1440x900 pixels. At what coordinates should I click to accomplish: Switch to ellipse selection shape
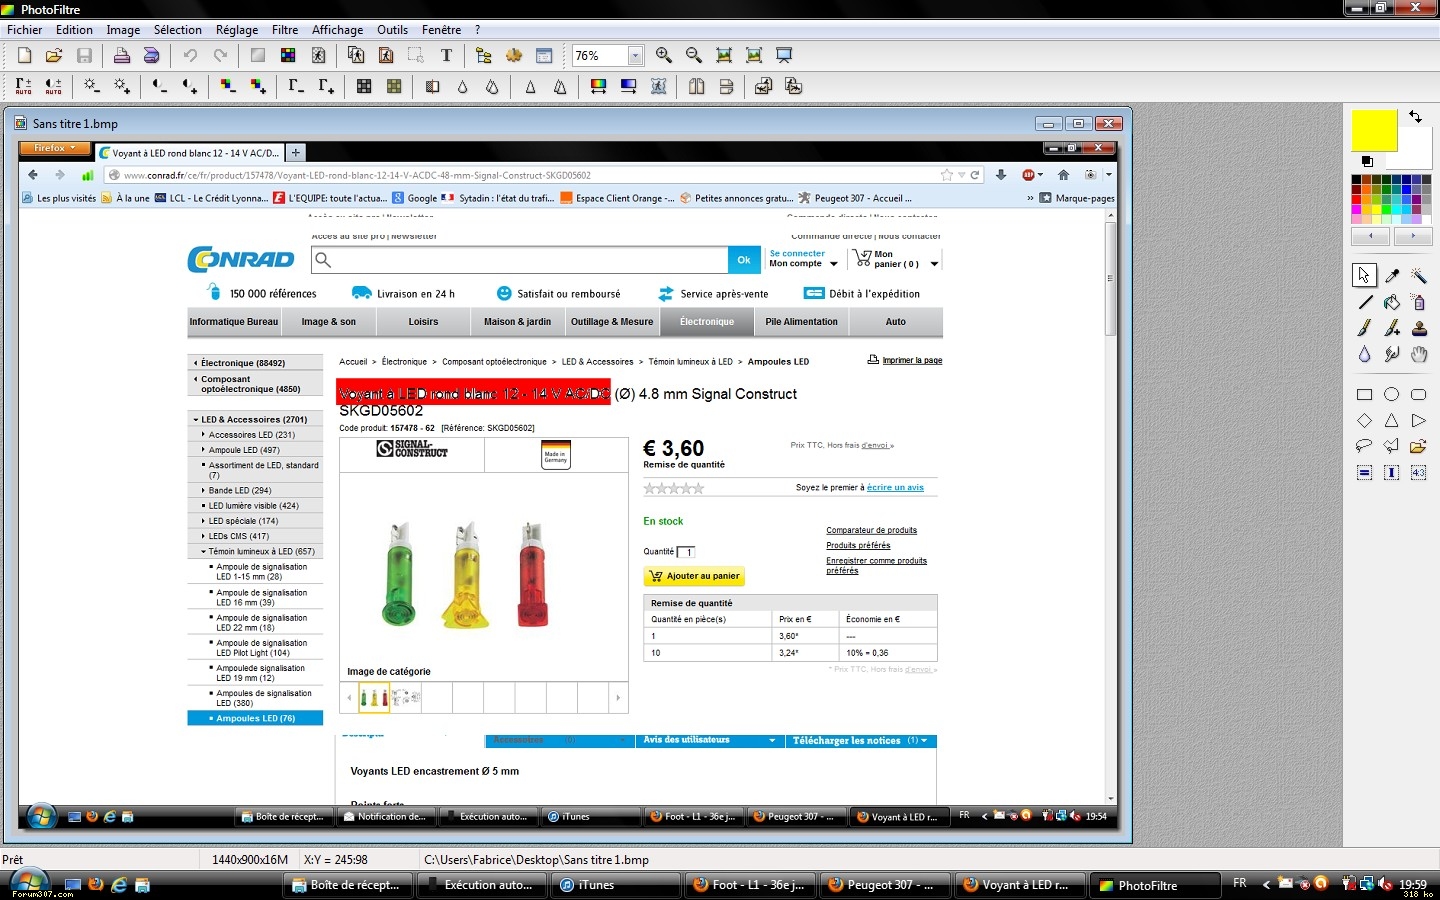1391,394
